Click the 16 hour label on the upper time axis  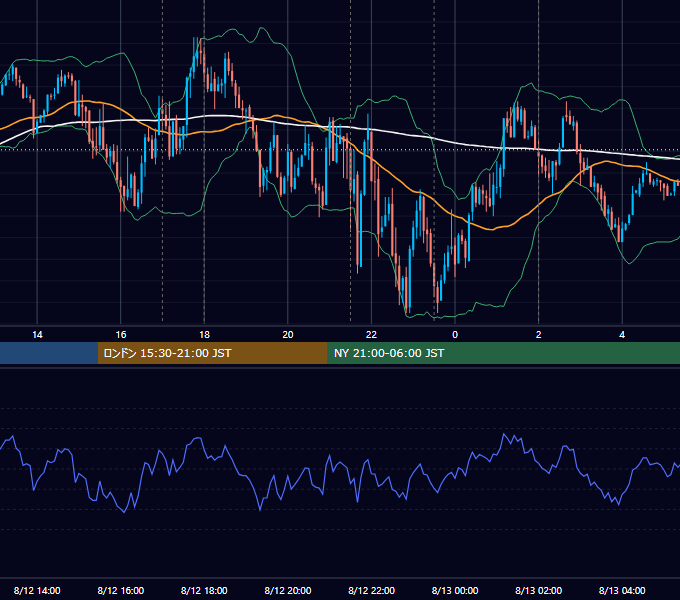(121, 335)
